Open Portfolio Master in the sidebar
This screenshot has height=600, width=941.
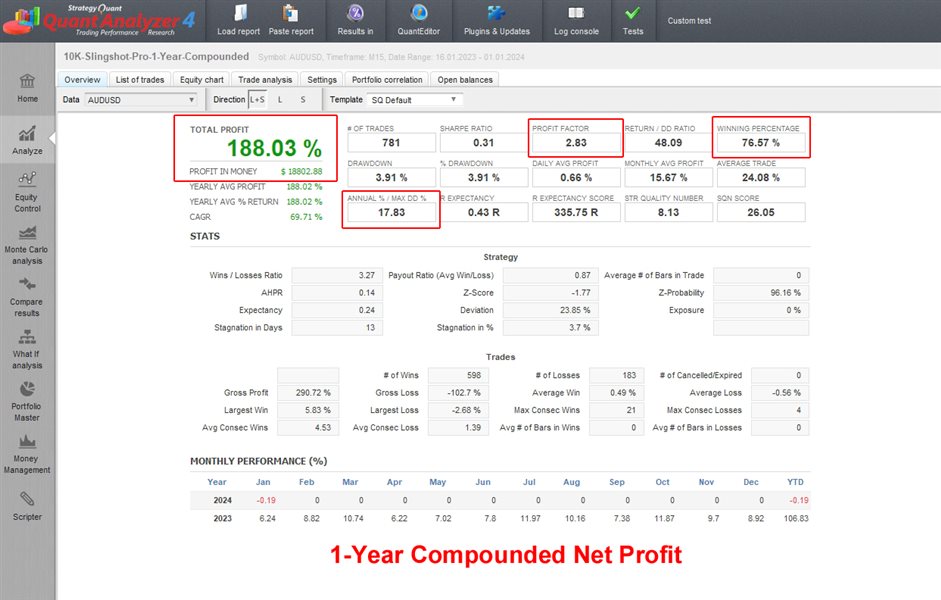[27, 401]
